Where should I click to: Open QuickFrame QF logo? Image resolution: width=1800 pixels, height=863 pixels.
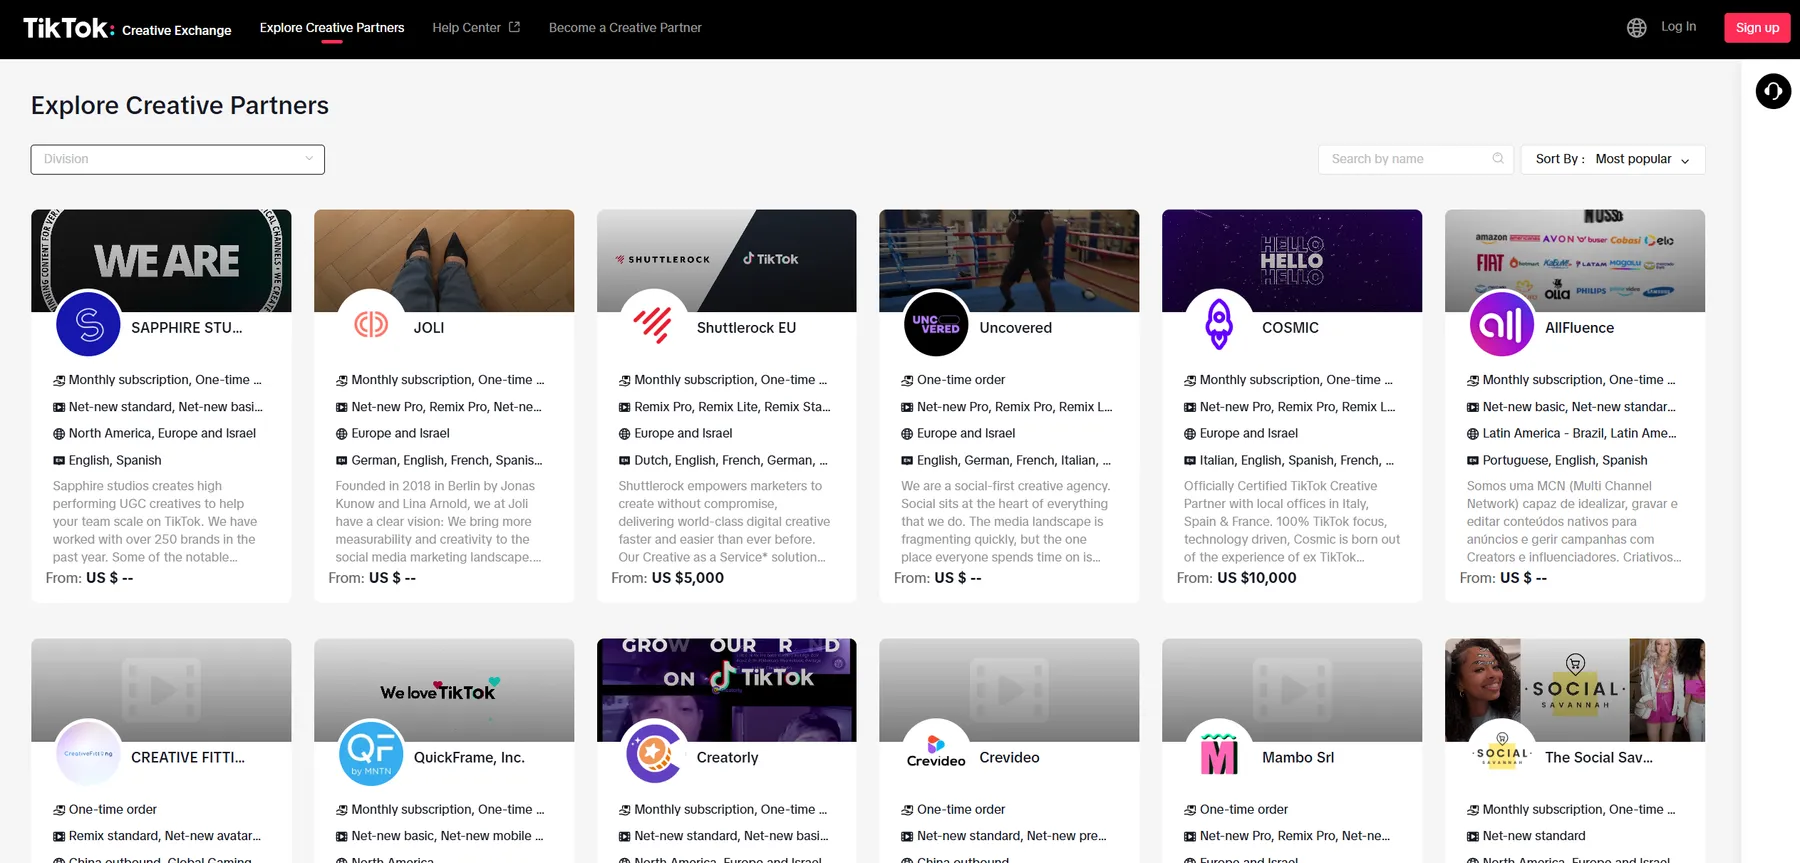[x=371, y=753]
